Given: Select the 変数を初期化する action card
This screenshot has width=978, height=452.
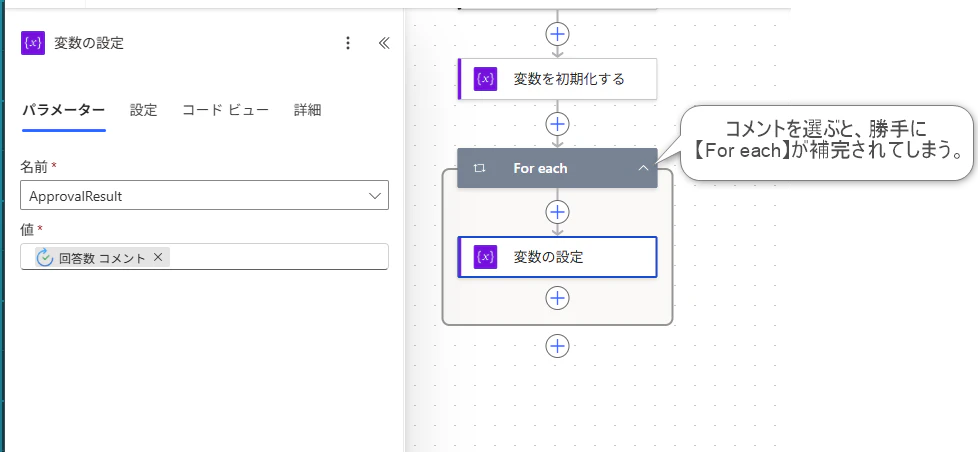Looking at the screenshot, I should point(557,79).
